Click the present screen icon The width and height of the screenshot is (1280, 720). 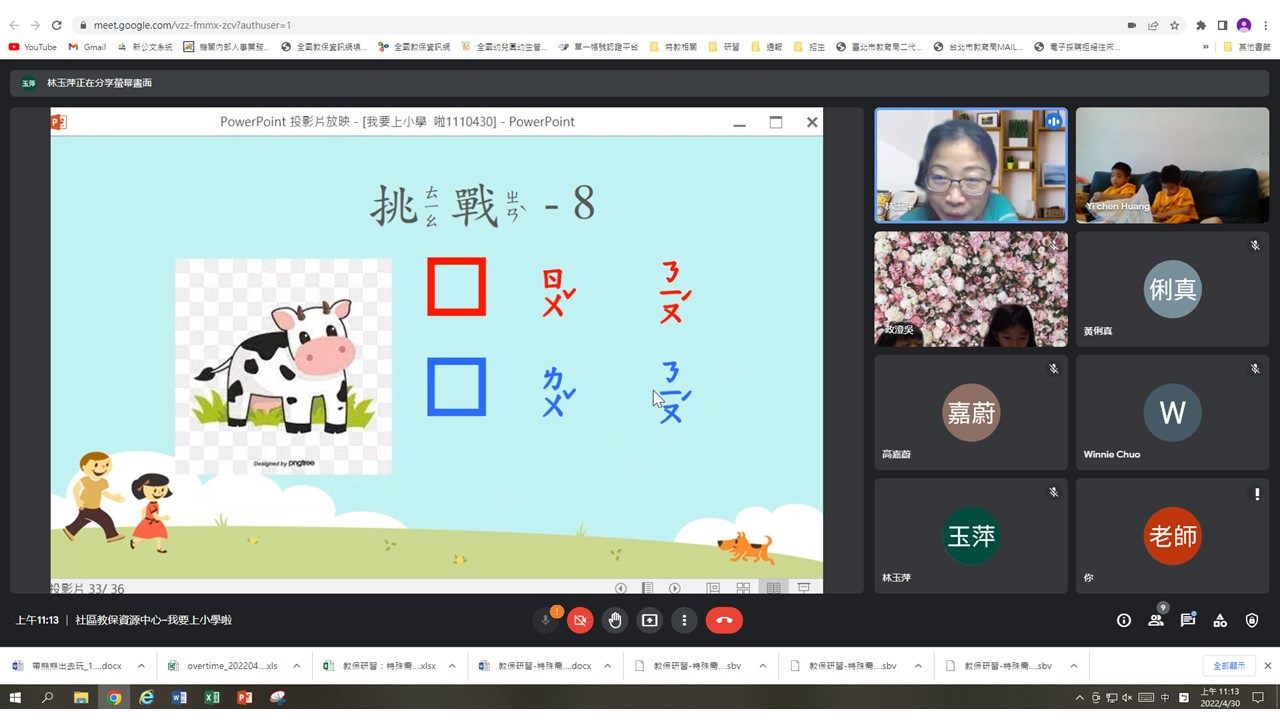(649, 620)
